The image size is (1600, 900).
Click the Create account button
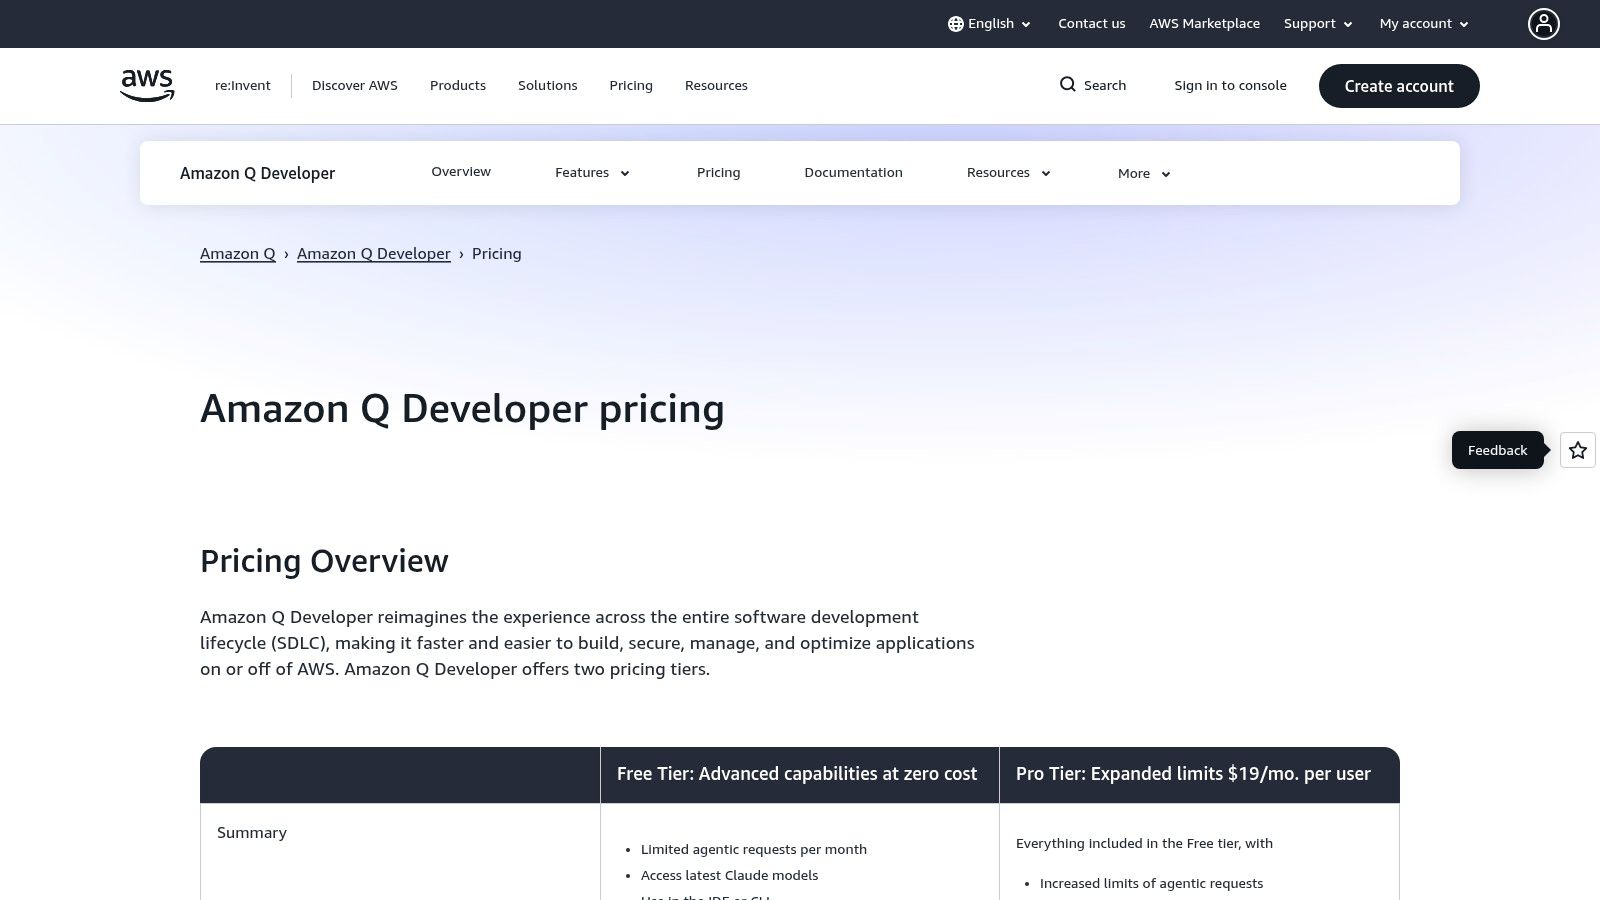[x=1399, y=86]
